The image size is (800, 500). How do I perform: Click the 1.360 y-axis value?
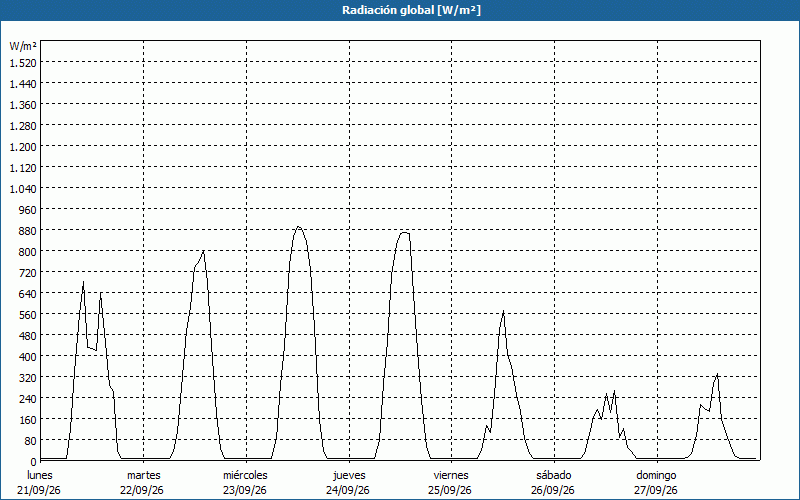[23, 104]
